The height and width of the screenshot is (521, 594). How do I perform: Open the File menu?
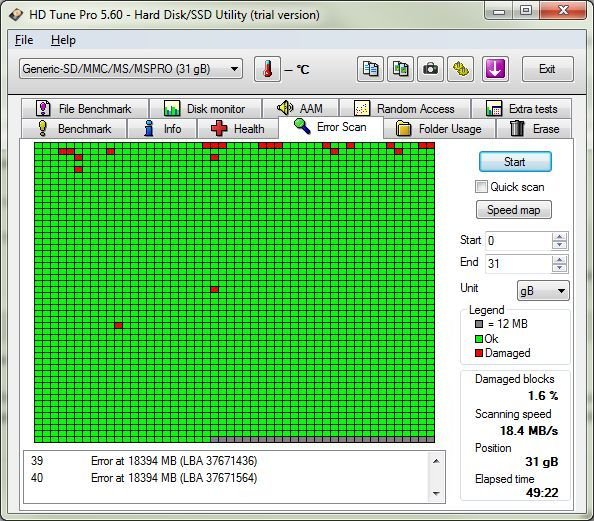coord(24,40)
